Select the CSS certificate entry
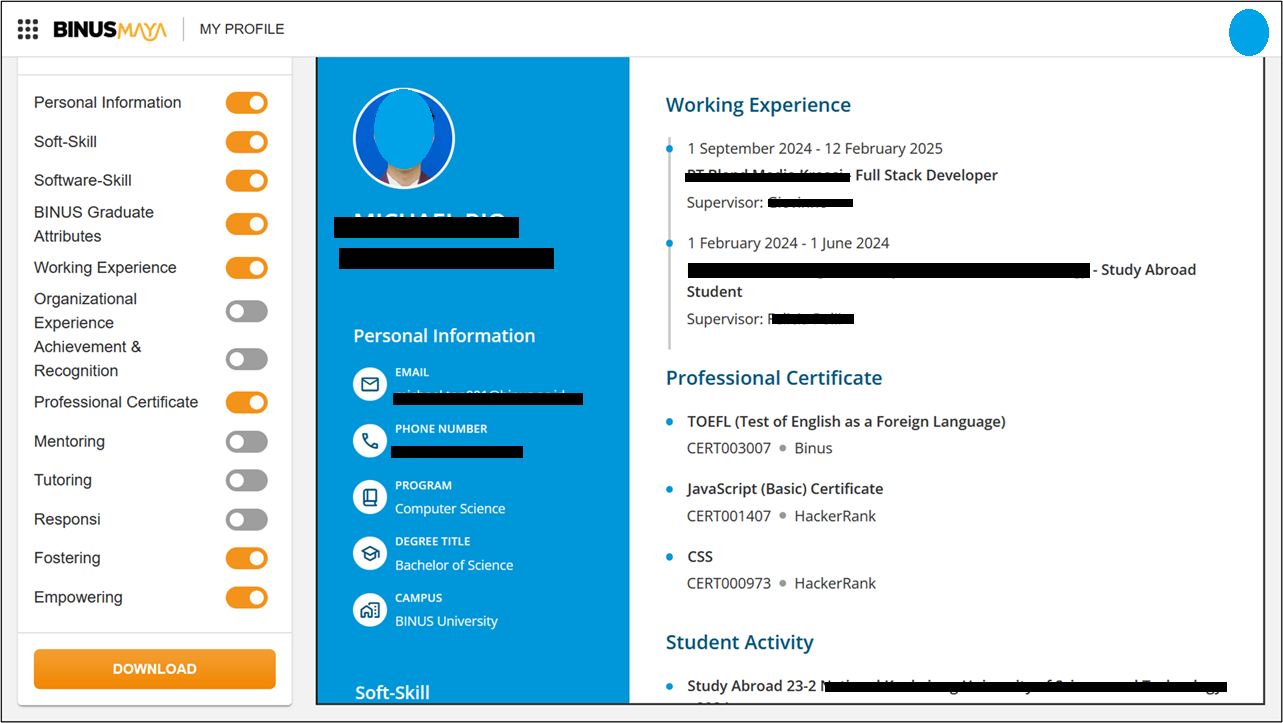The image size is (1283, 723). [x=700, y=556]
